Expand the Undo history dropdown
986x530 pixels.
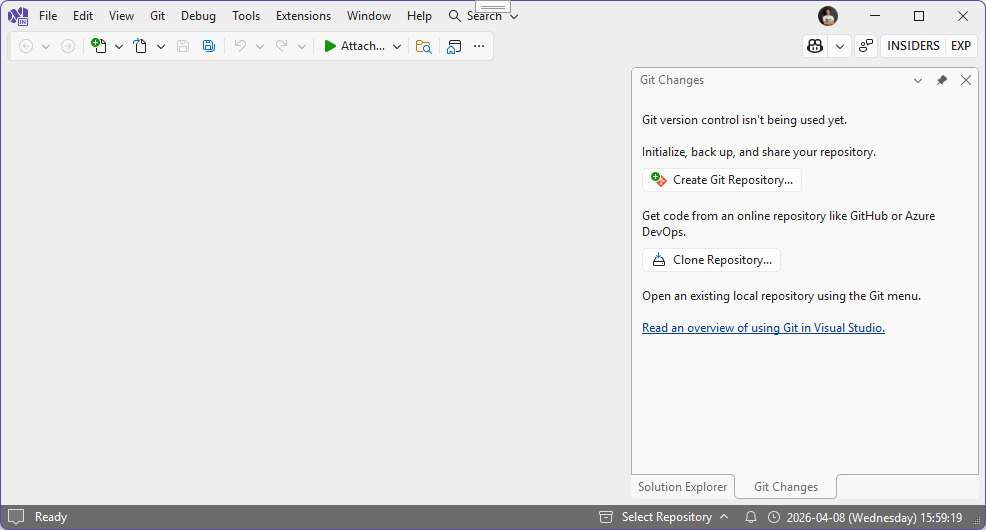pyautogui.click(x=260, y=46)
